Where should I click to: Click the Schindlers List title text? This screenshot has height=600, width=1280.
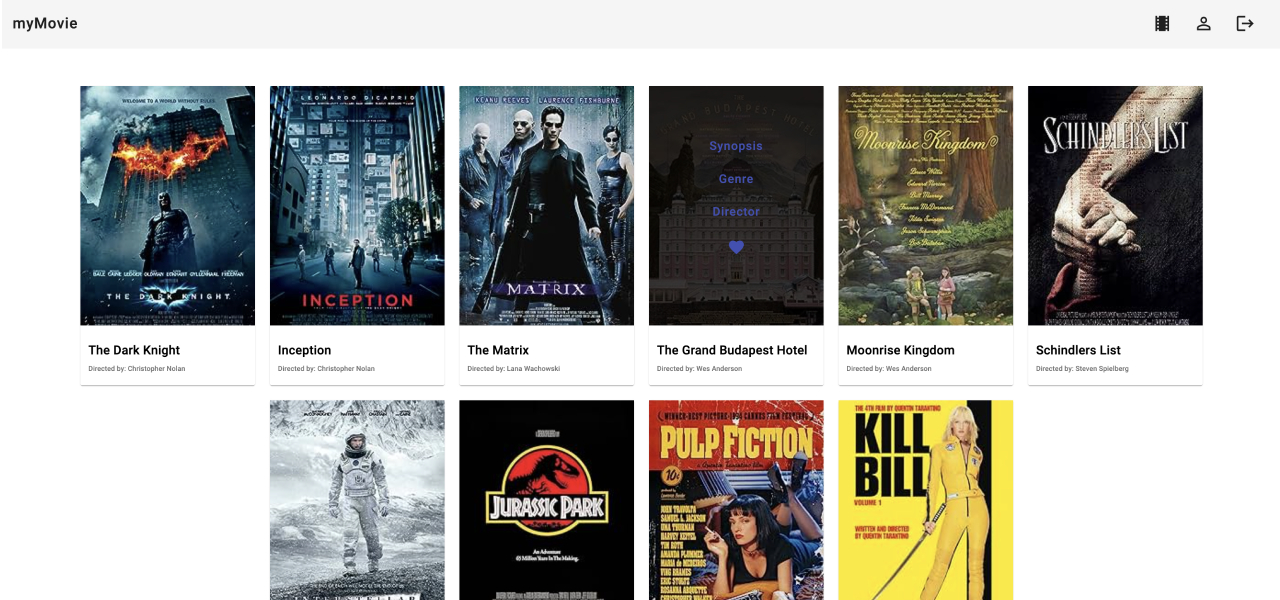point(1078,350)
